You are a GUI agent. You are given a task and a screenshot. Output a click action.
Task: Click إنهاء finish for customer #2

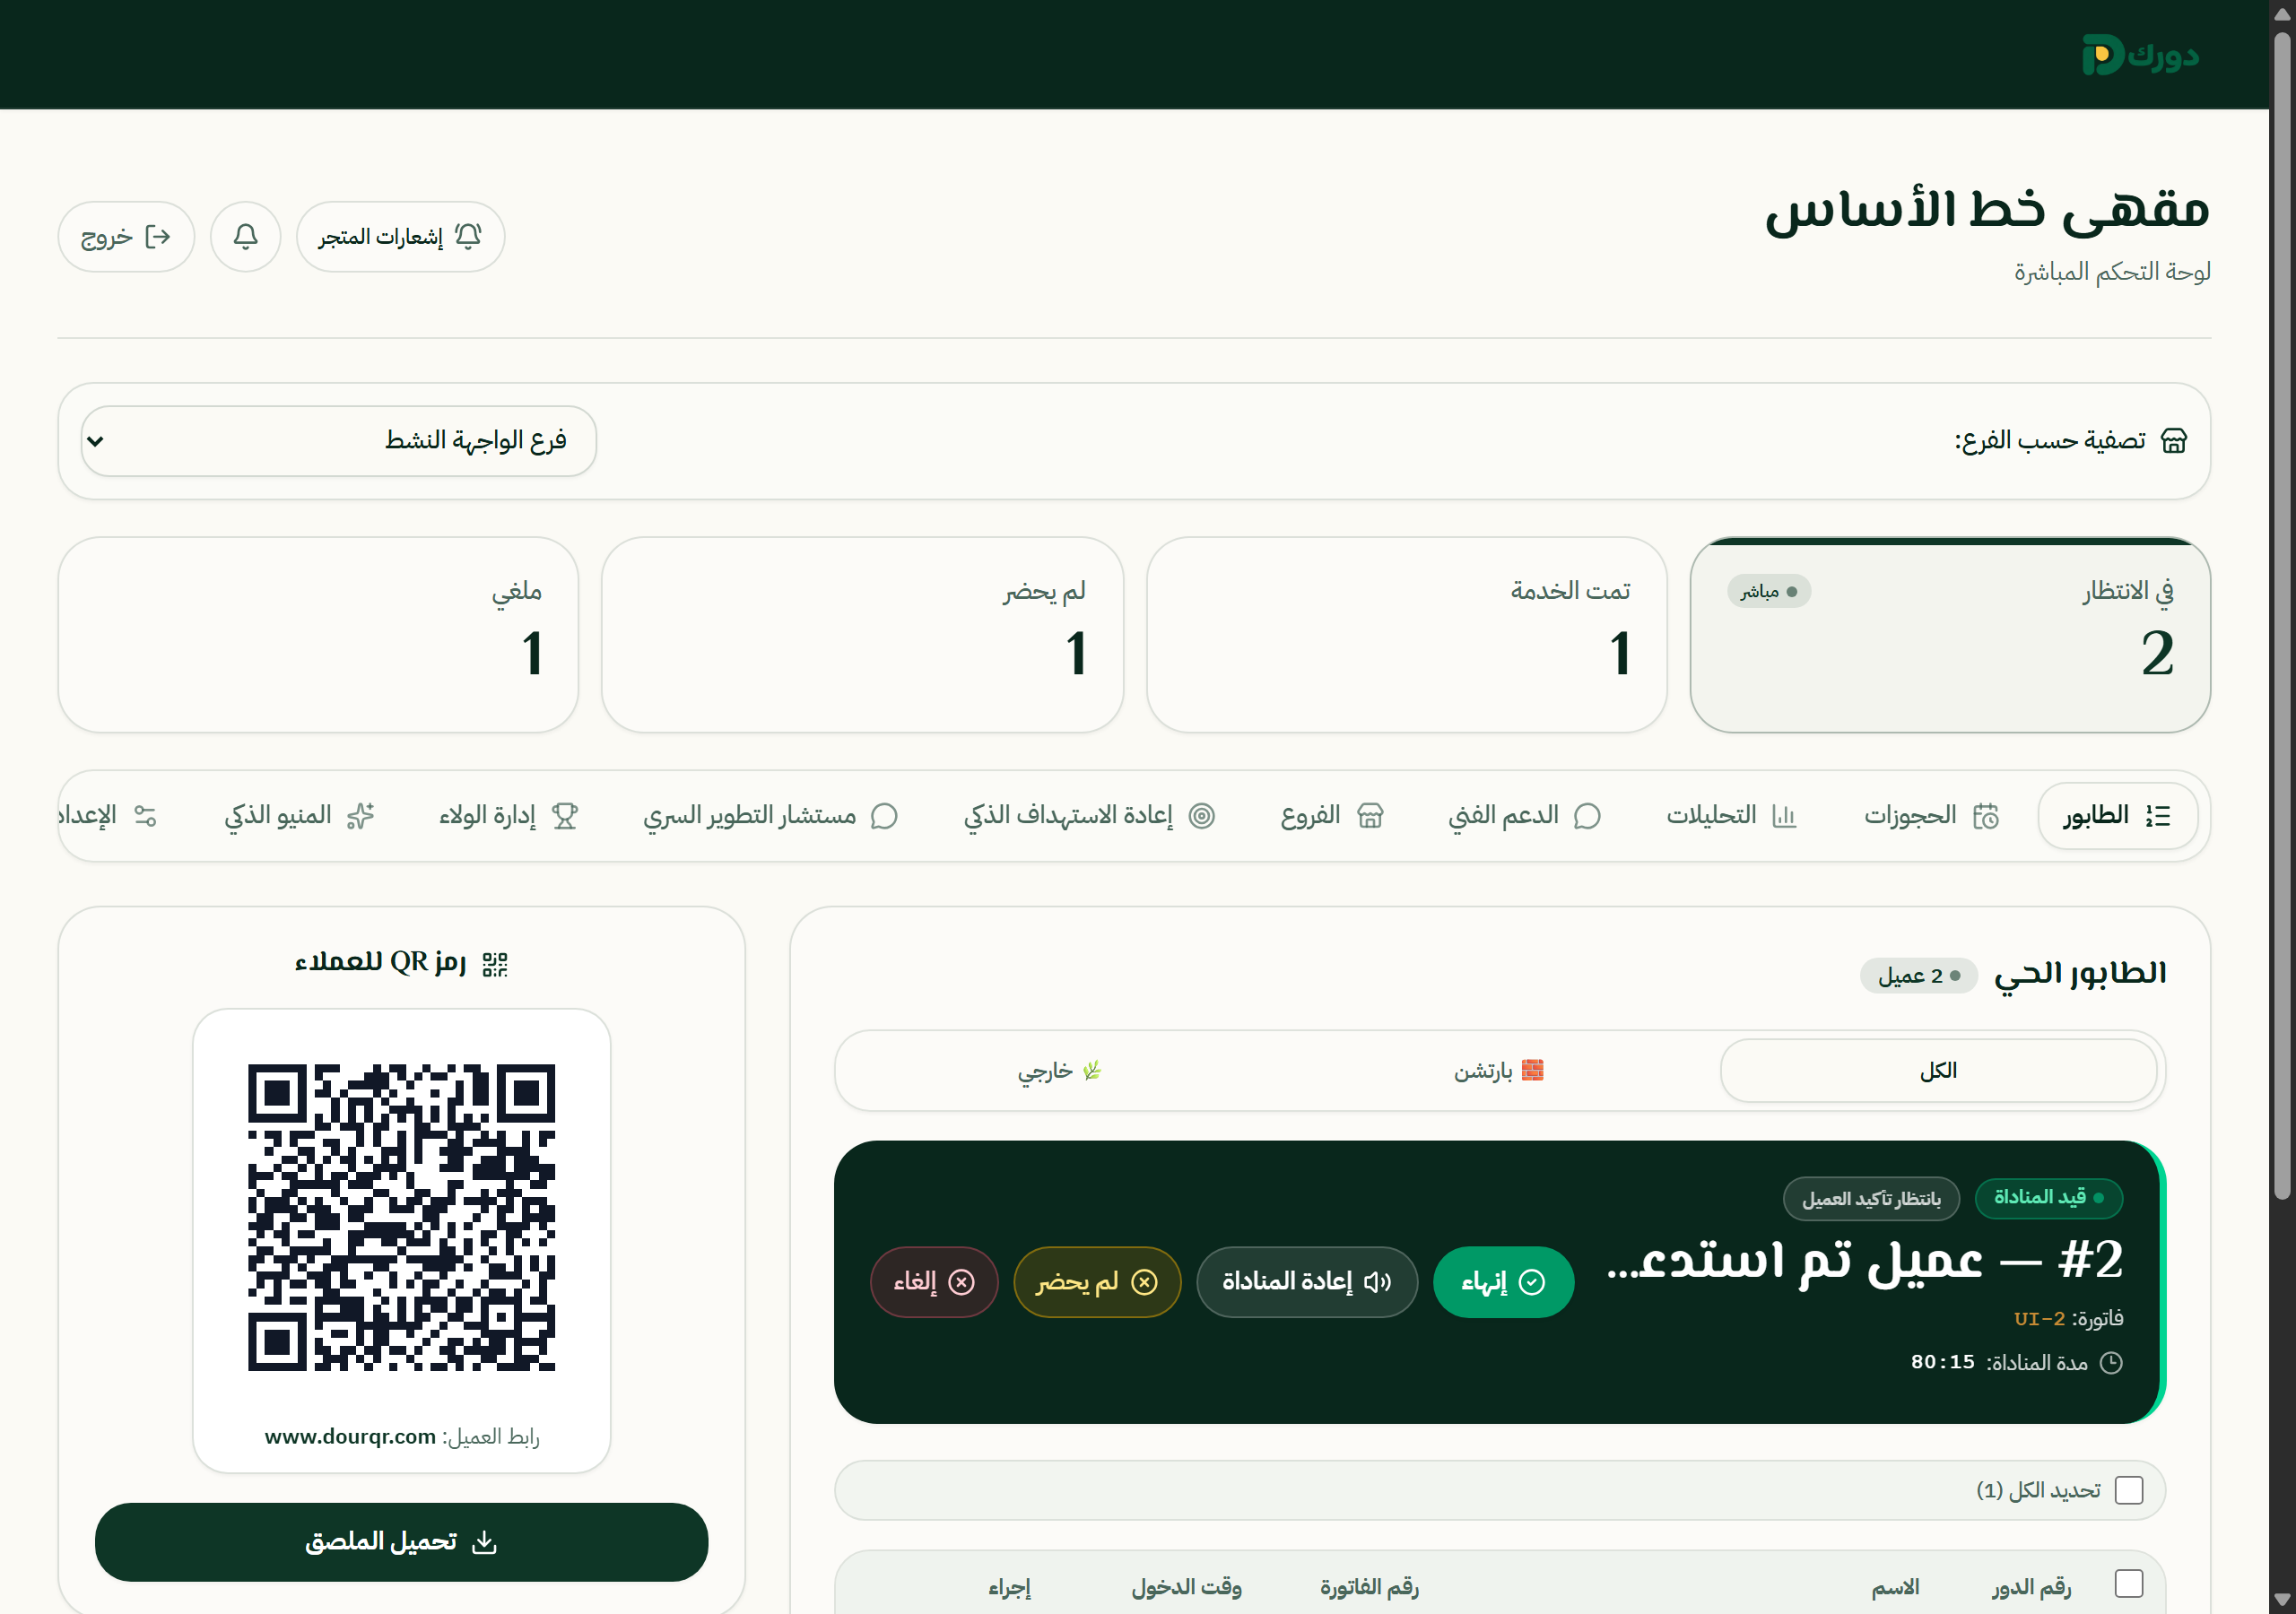pyautogui.click(x=1503, y=1283)
